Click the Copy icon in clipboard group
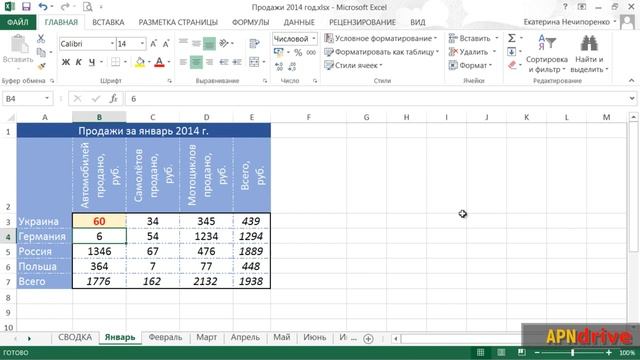 click(x=41, y=52)
